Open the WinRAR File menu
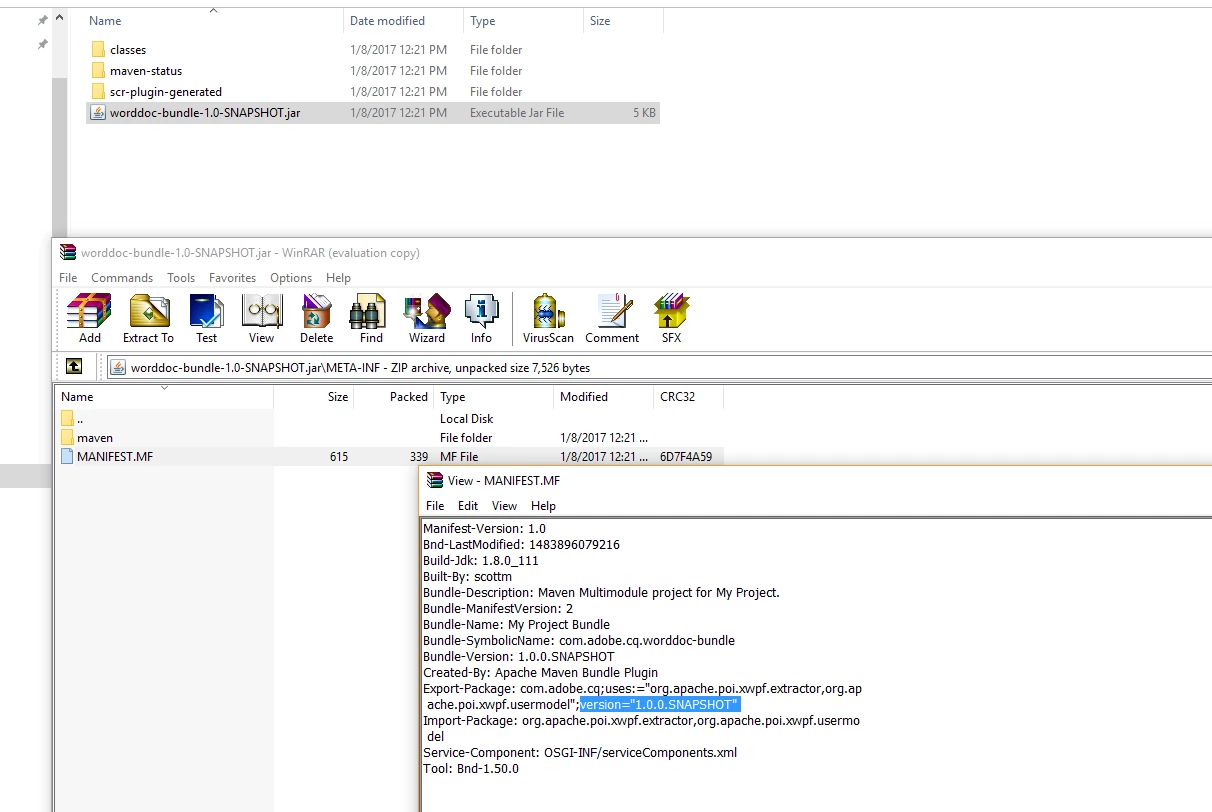This screenshot has height=812, width=1212. tap(68, 278)
